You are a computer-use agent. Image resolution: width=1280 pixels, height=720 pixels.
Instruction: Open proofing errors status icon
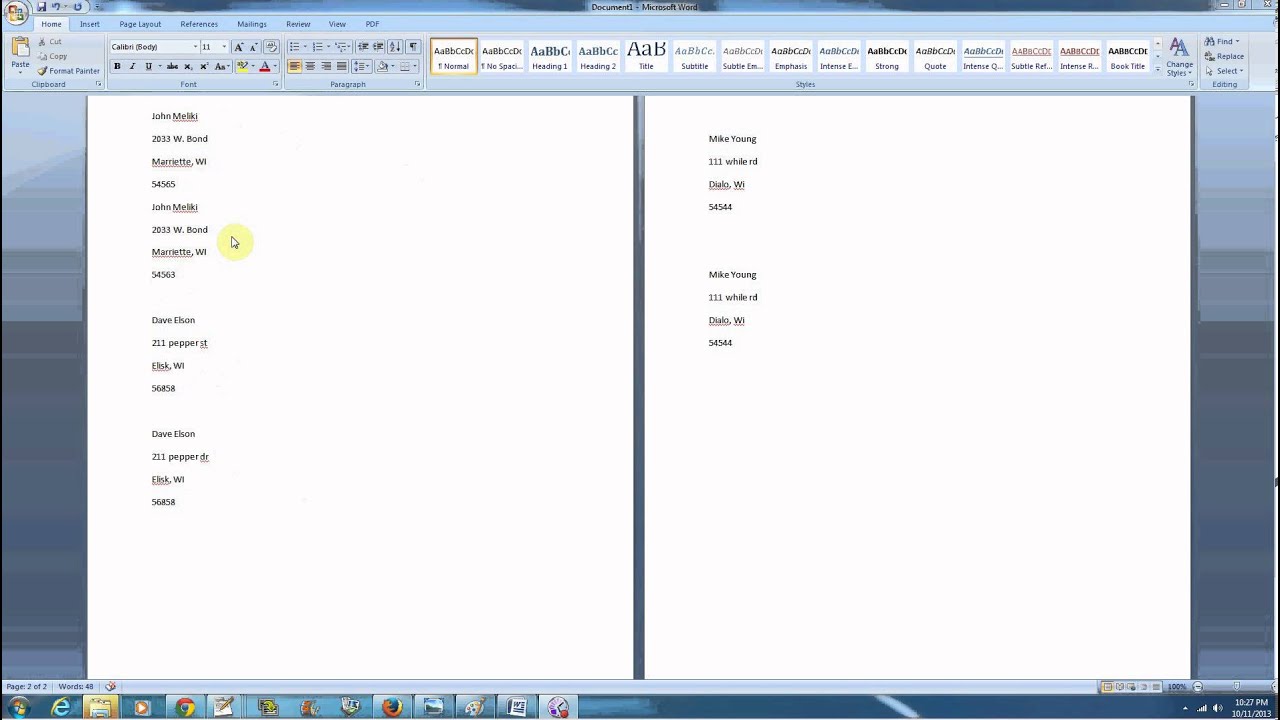coord(110,687)
